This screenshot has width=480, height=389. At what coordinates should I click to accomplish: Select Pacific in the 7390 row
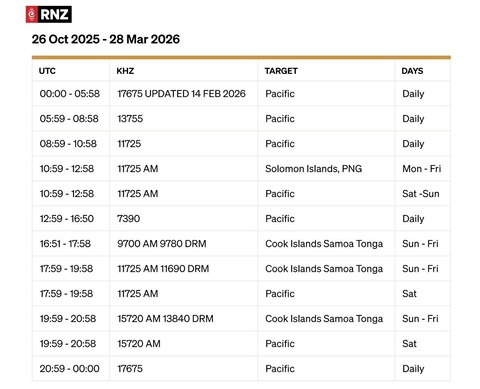click(280, 219)
